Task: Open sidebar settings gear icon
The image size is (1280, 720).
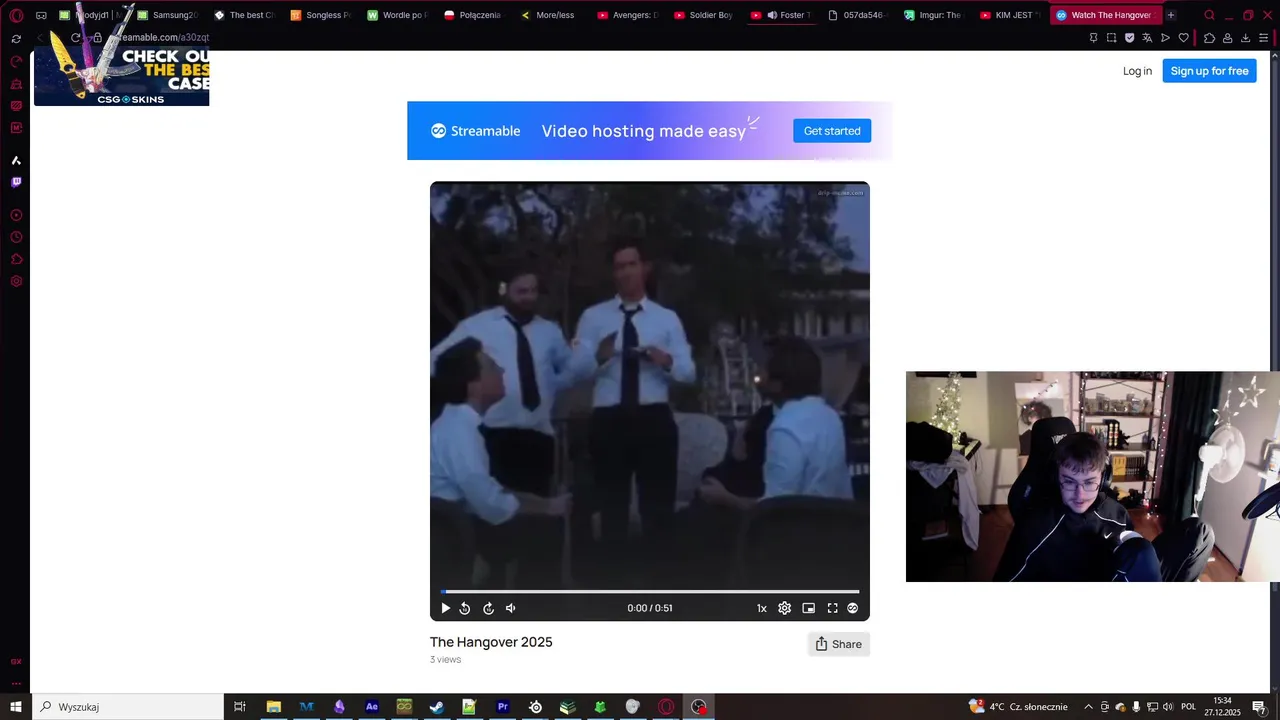Action: coord(16,281)
